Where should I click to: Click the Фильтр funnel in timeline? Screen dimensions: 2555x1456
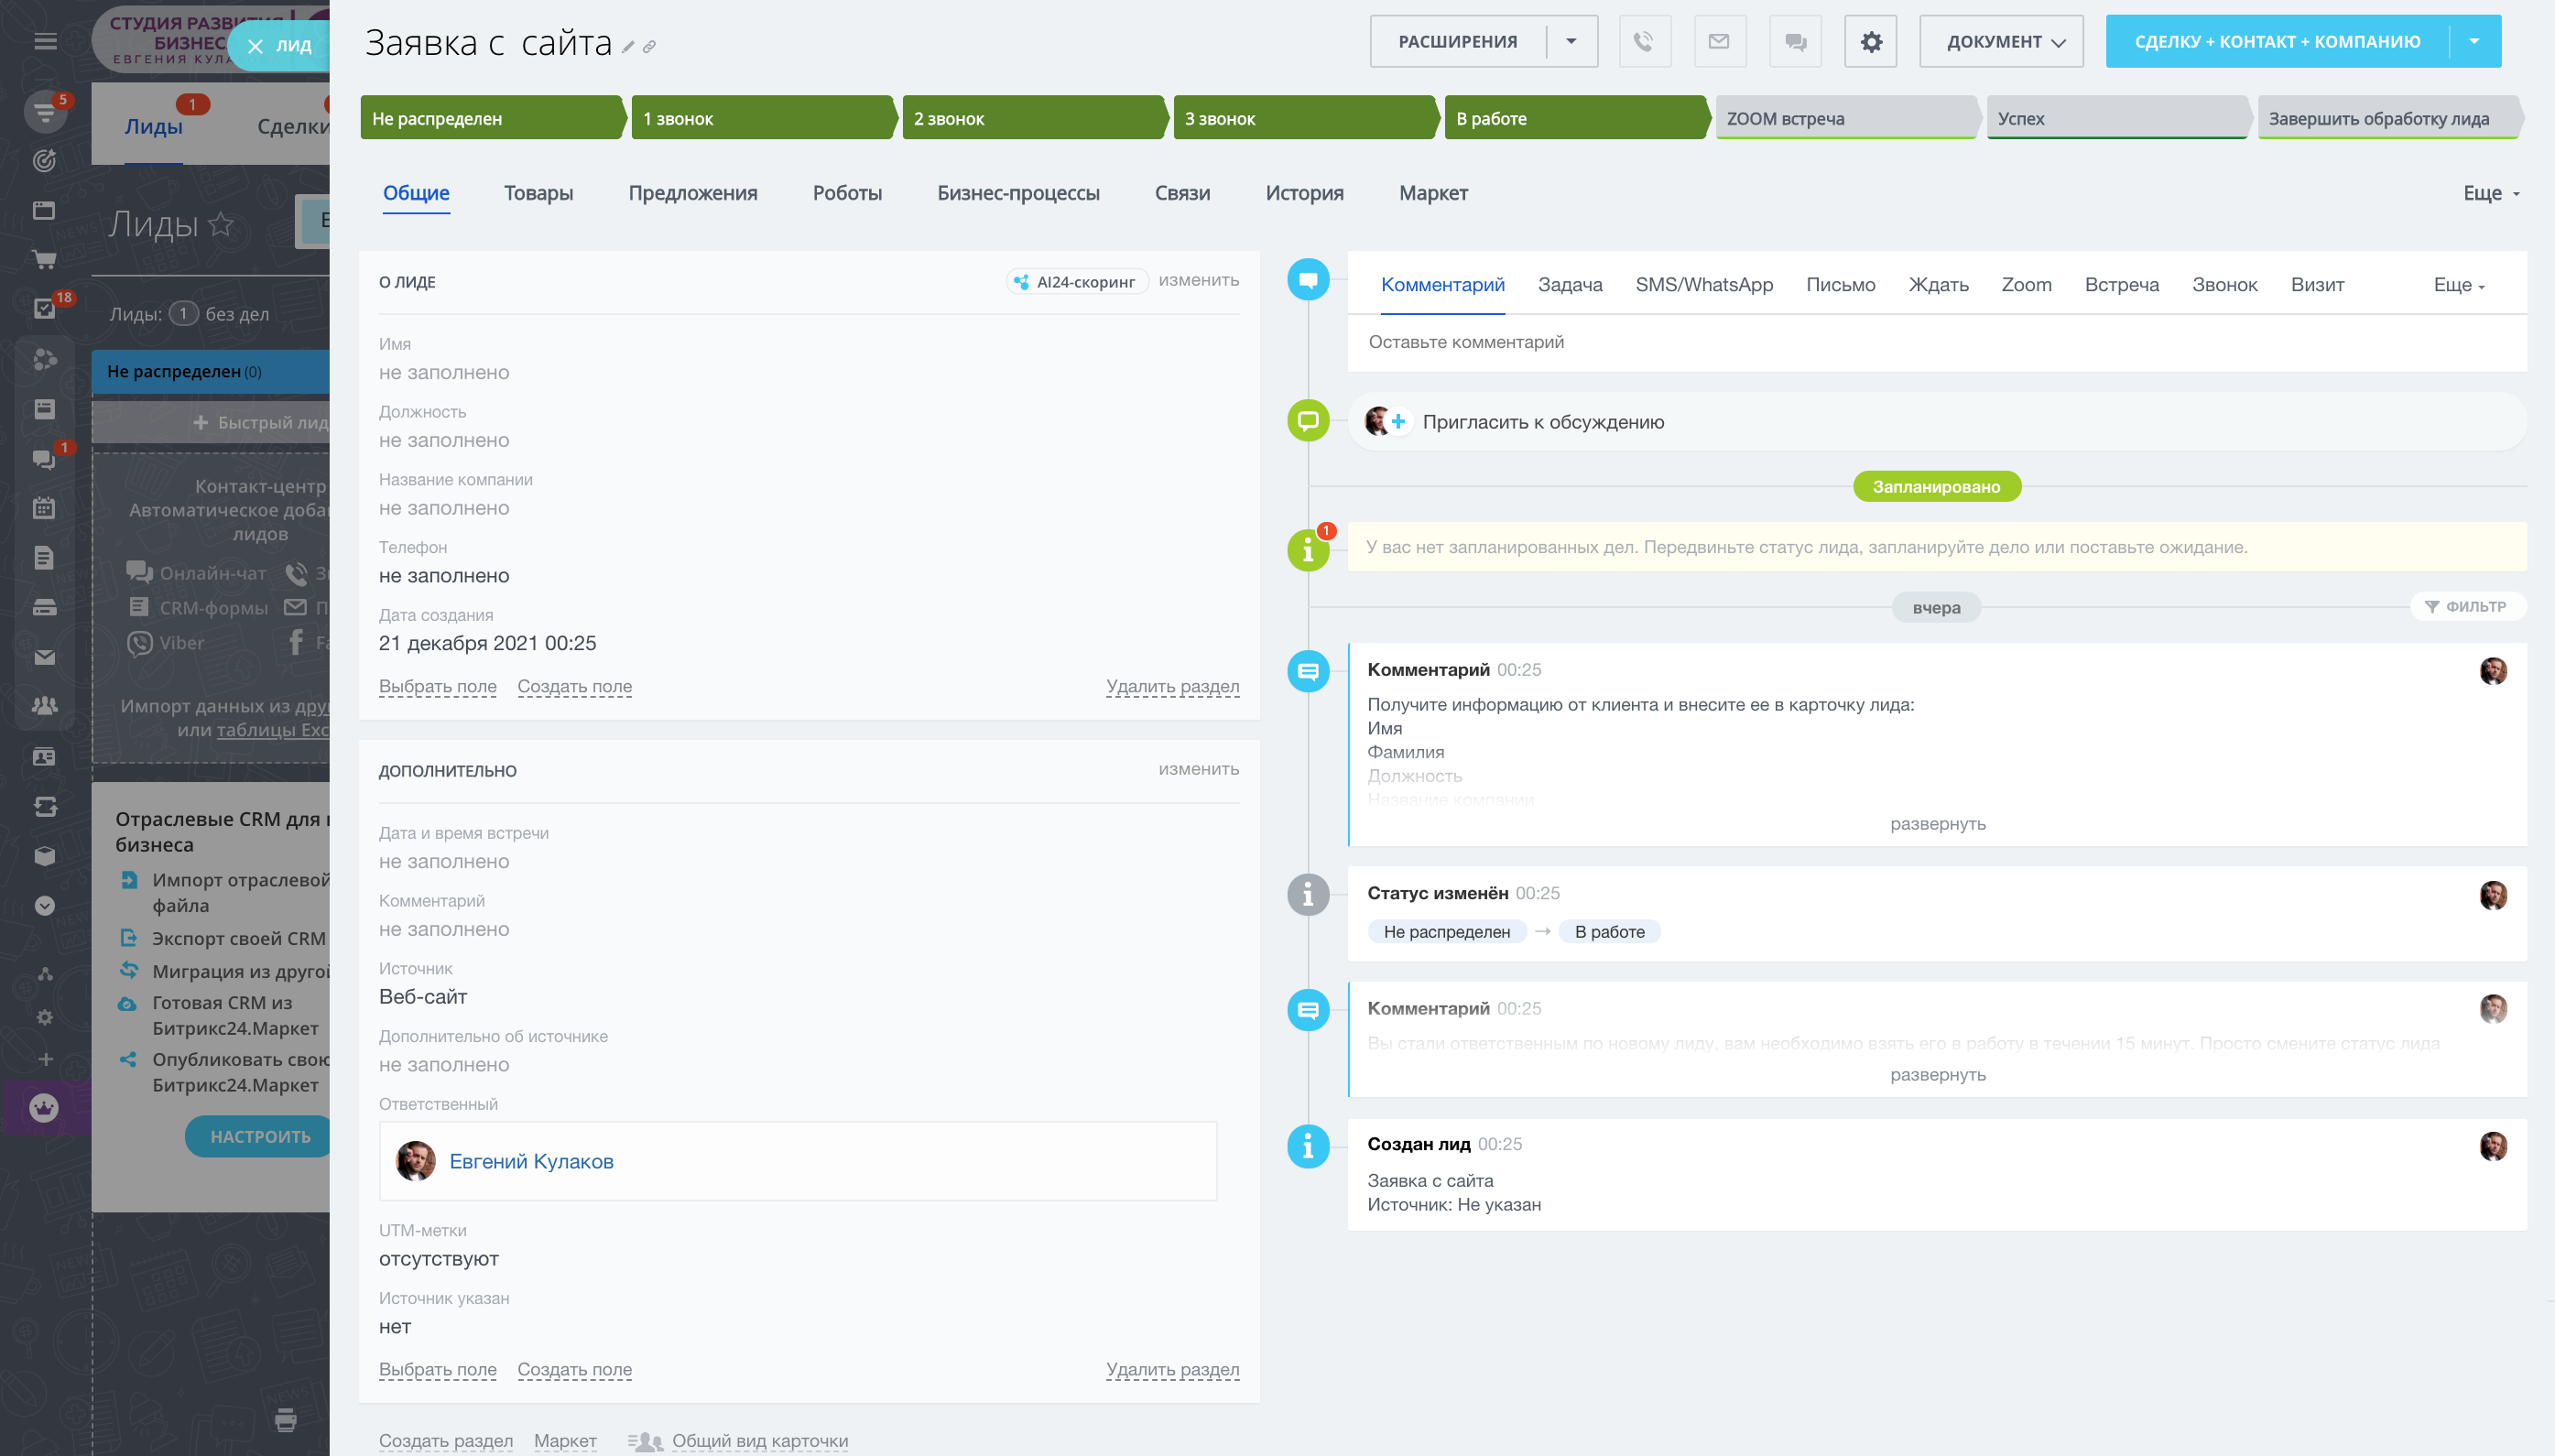point(2466,606)
